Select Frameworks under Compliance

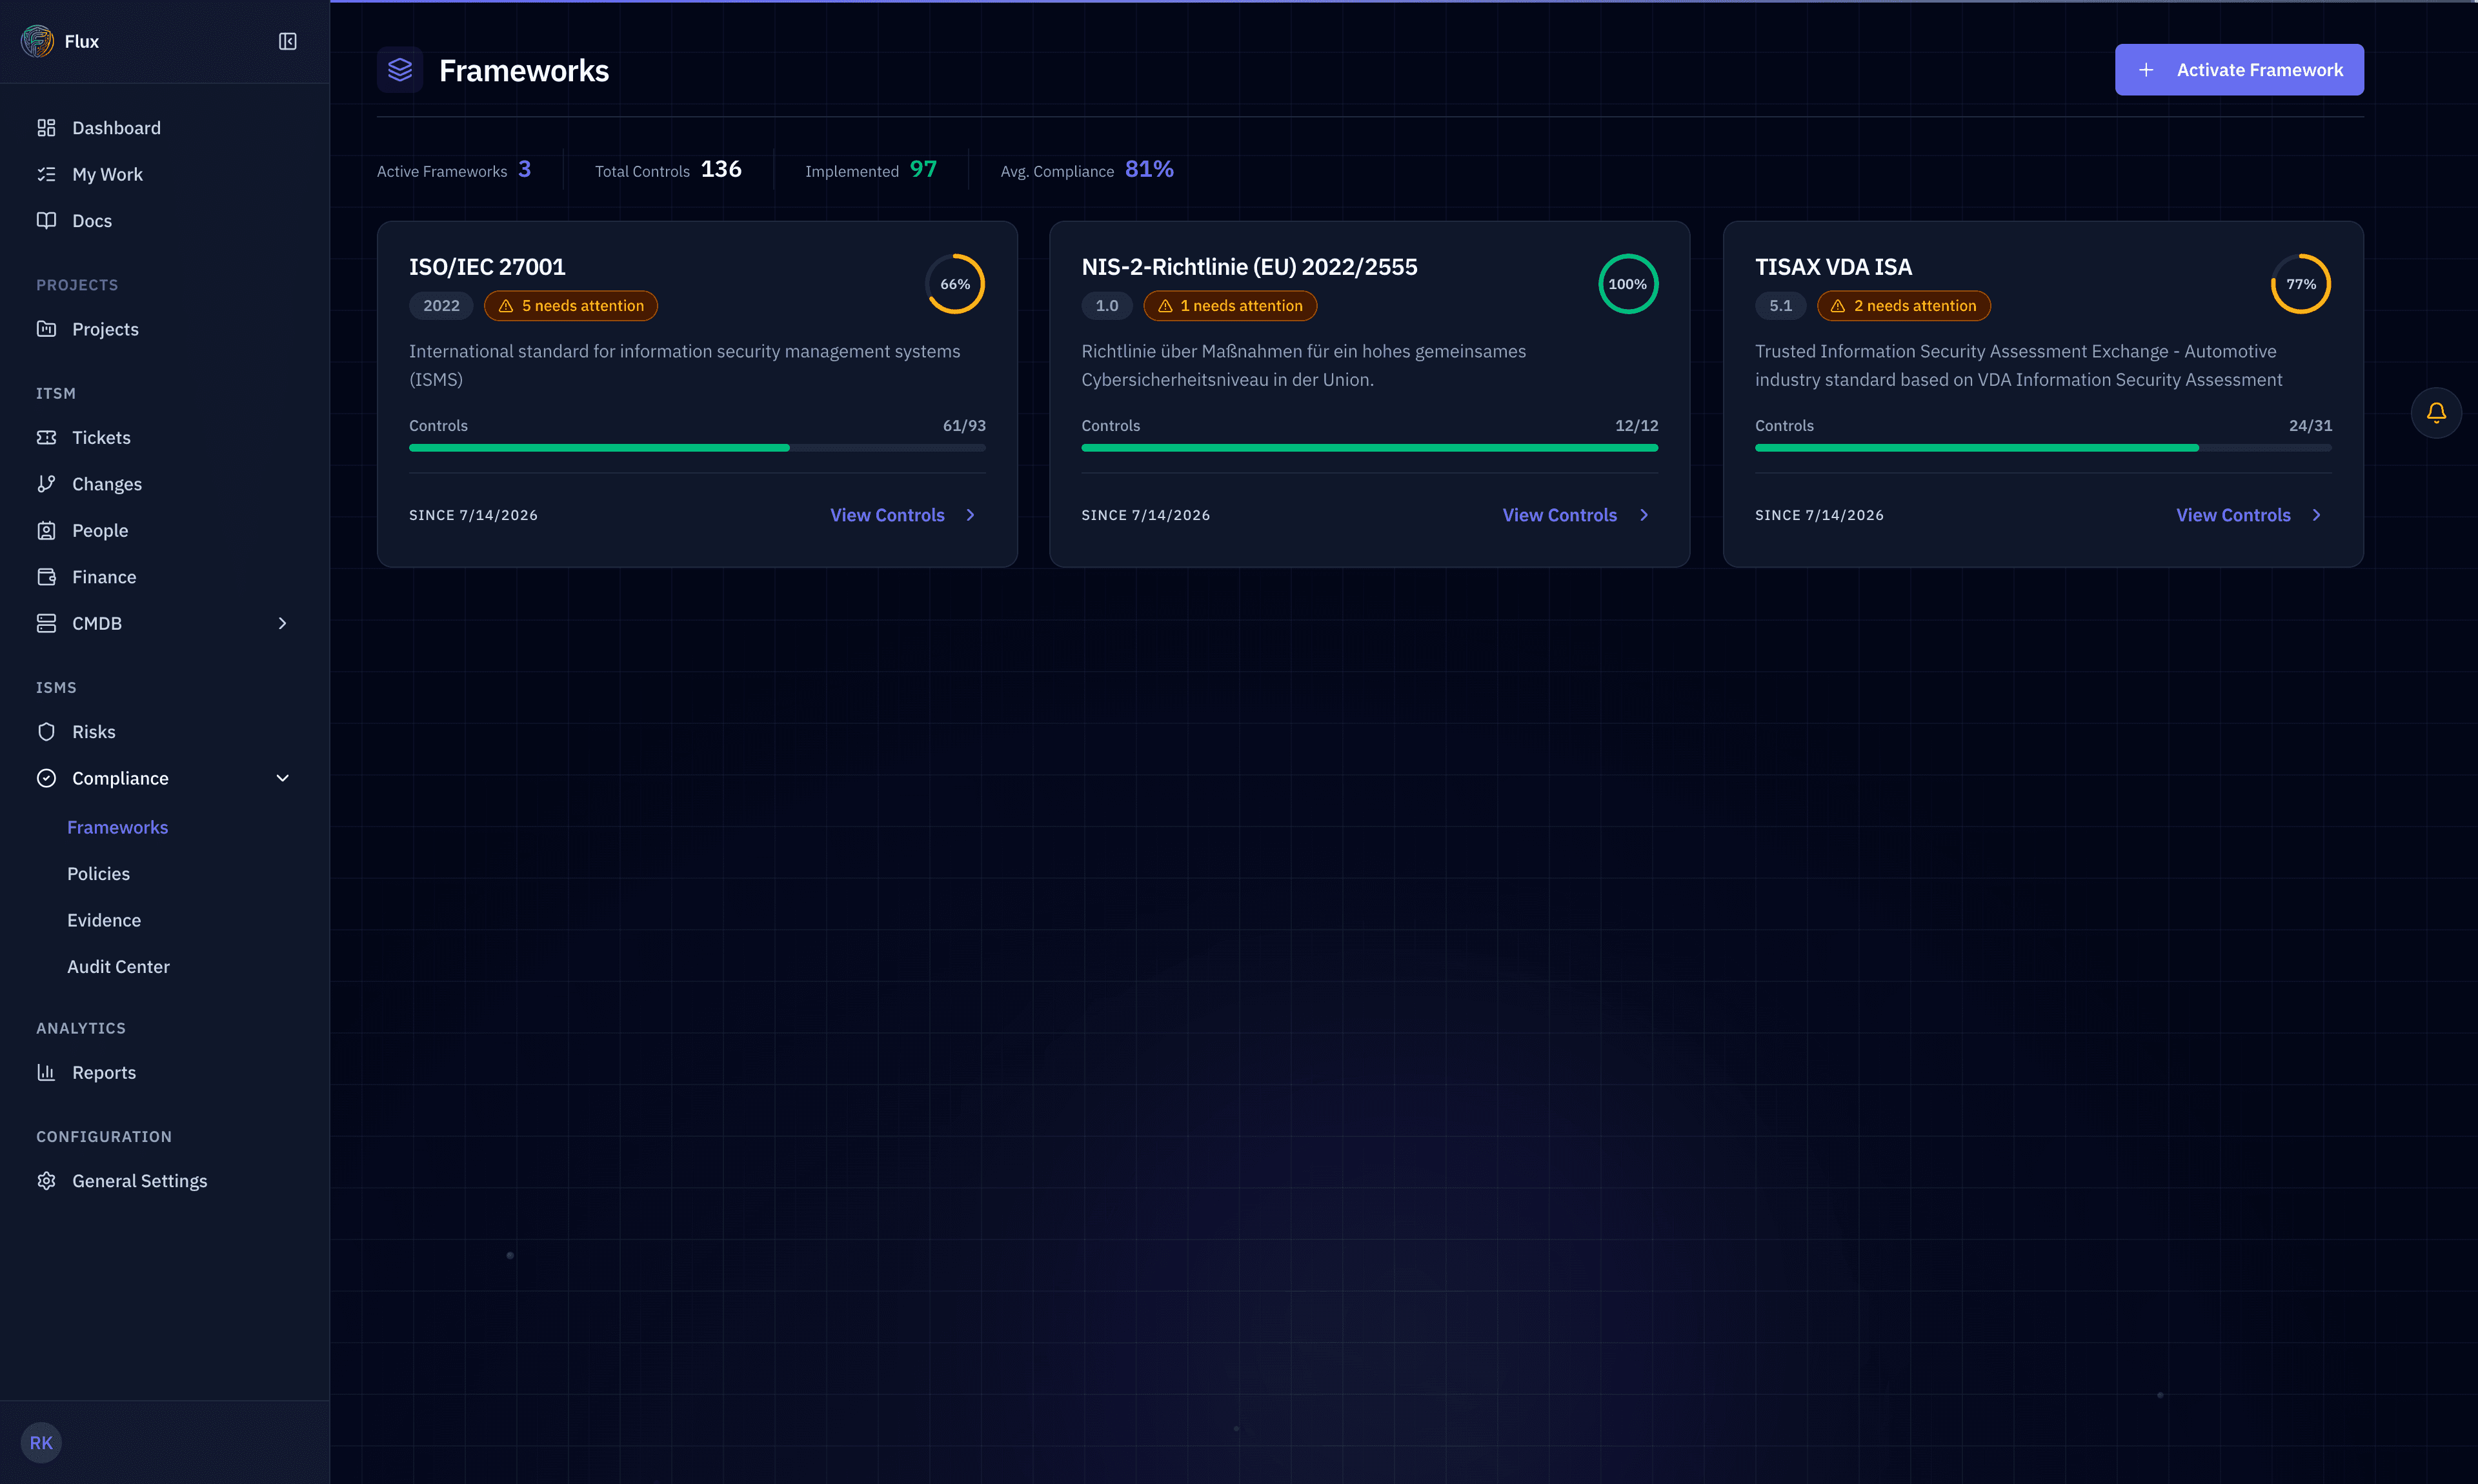[x=117, y=827]
